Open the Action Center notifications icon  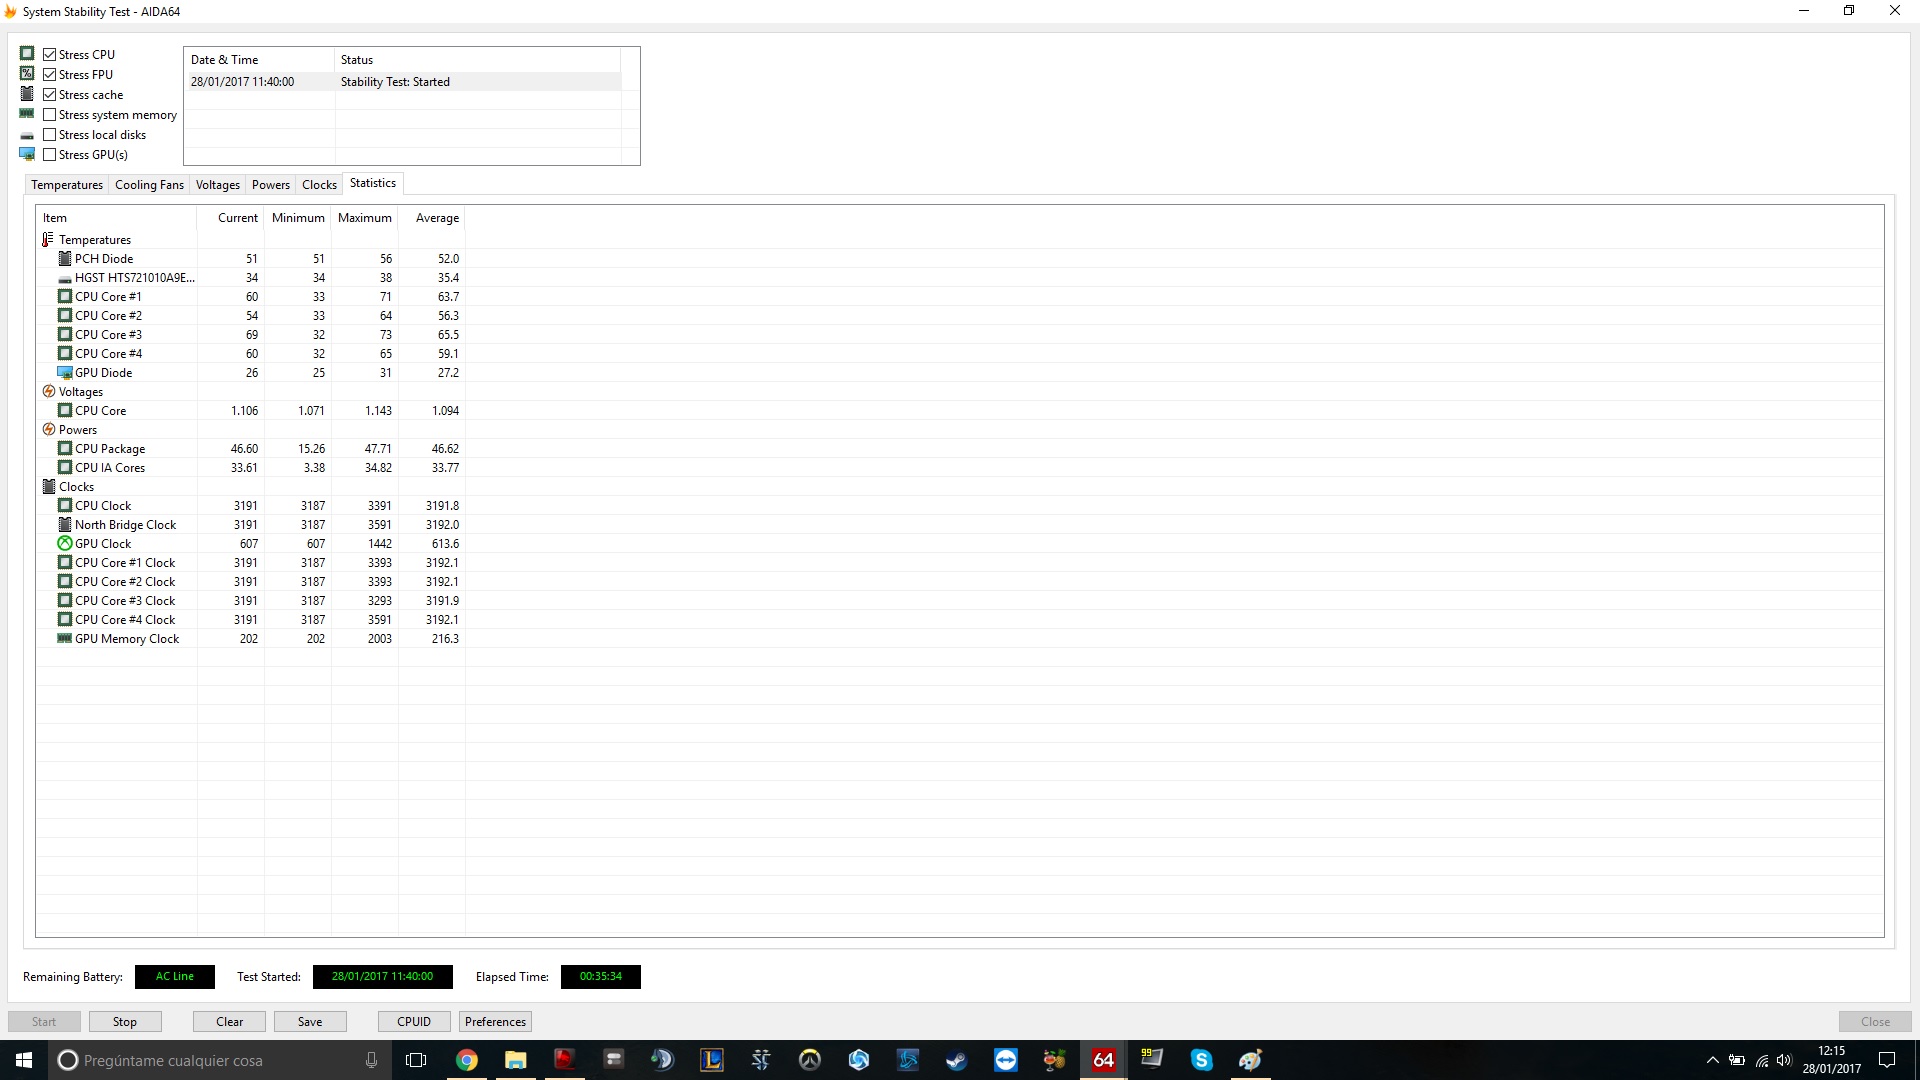click(x=1887, y=1060)
